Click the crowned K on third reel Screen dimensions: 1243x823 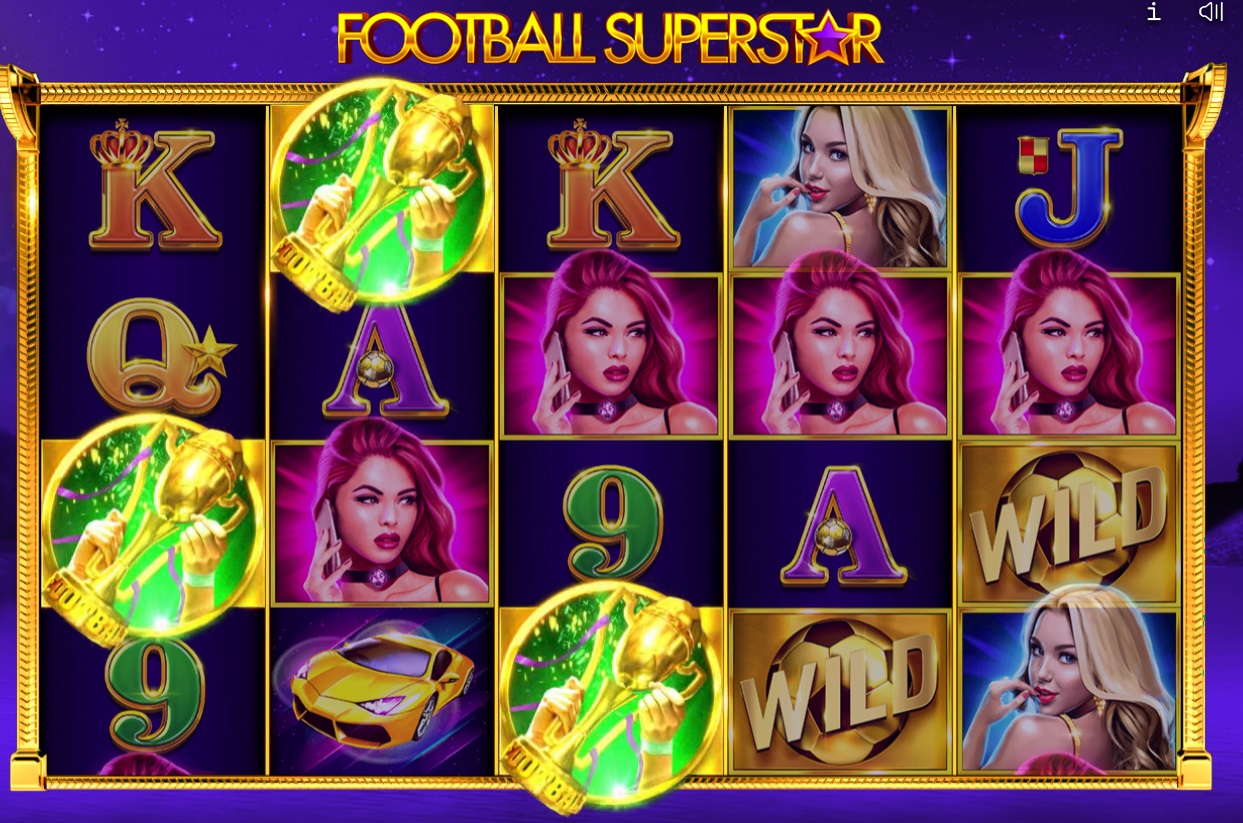tap(612, 187)
